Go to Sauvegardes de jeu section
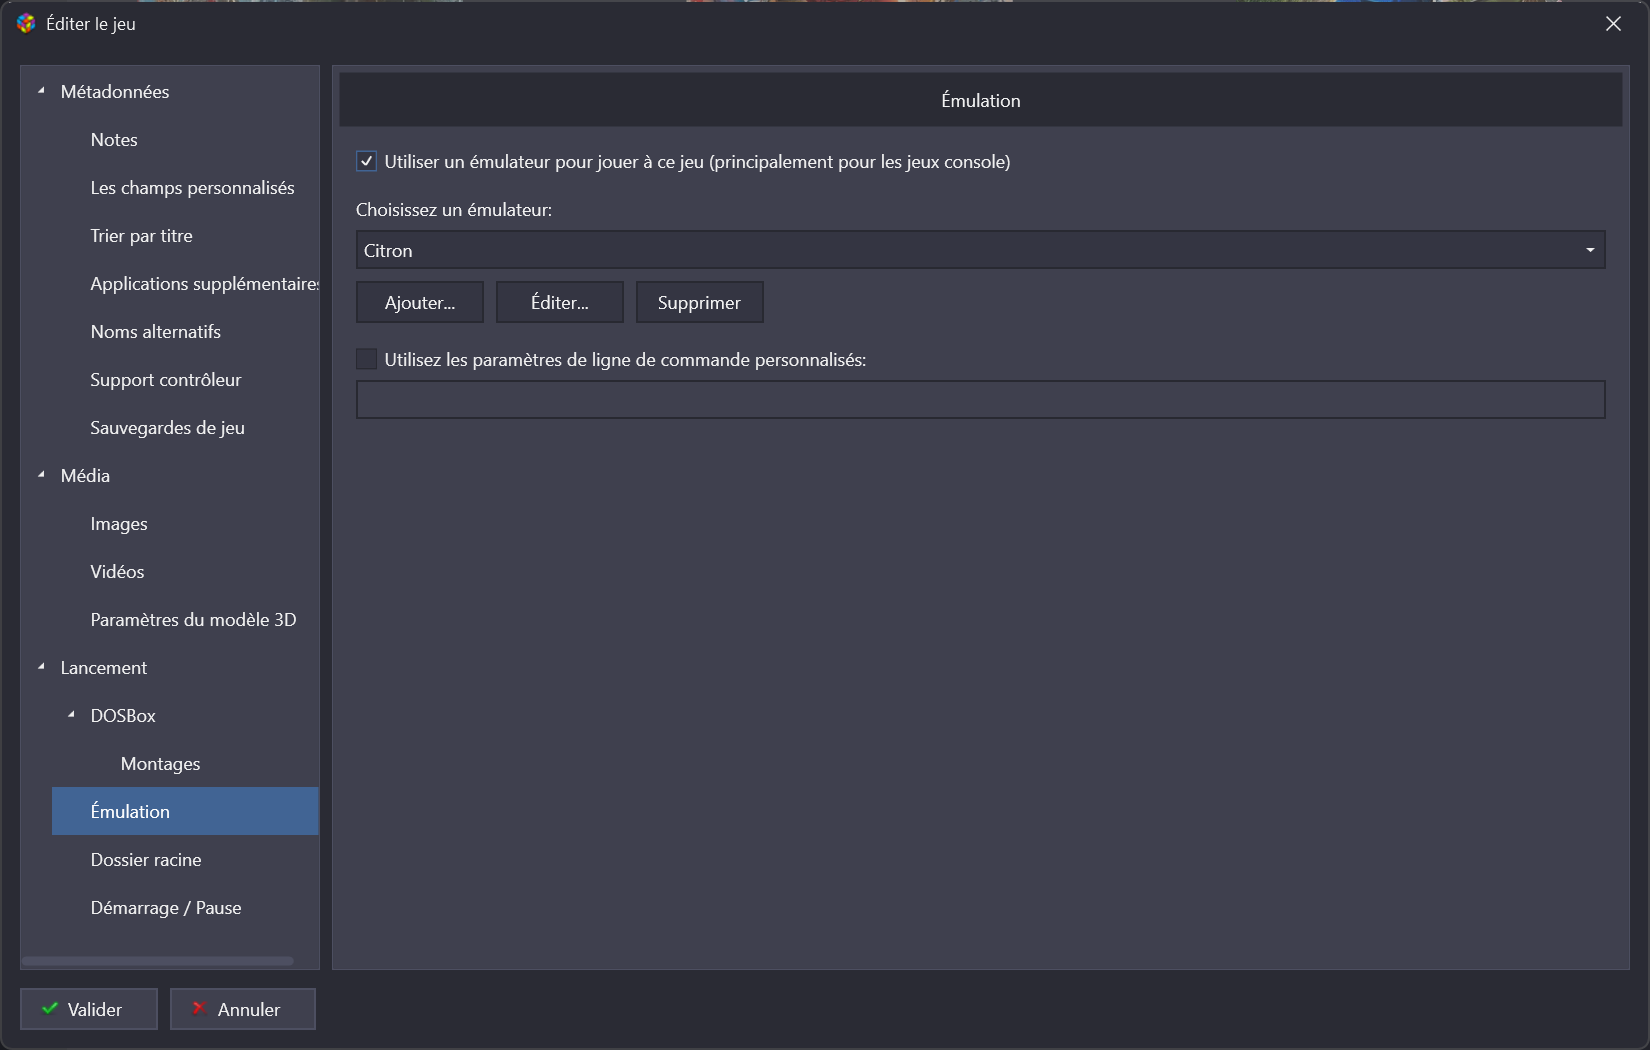This screenshot has width=1650, height=1050. (167, 428)
